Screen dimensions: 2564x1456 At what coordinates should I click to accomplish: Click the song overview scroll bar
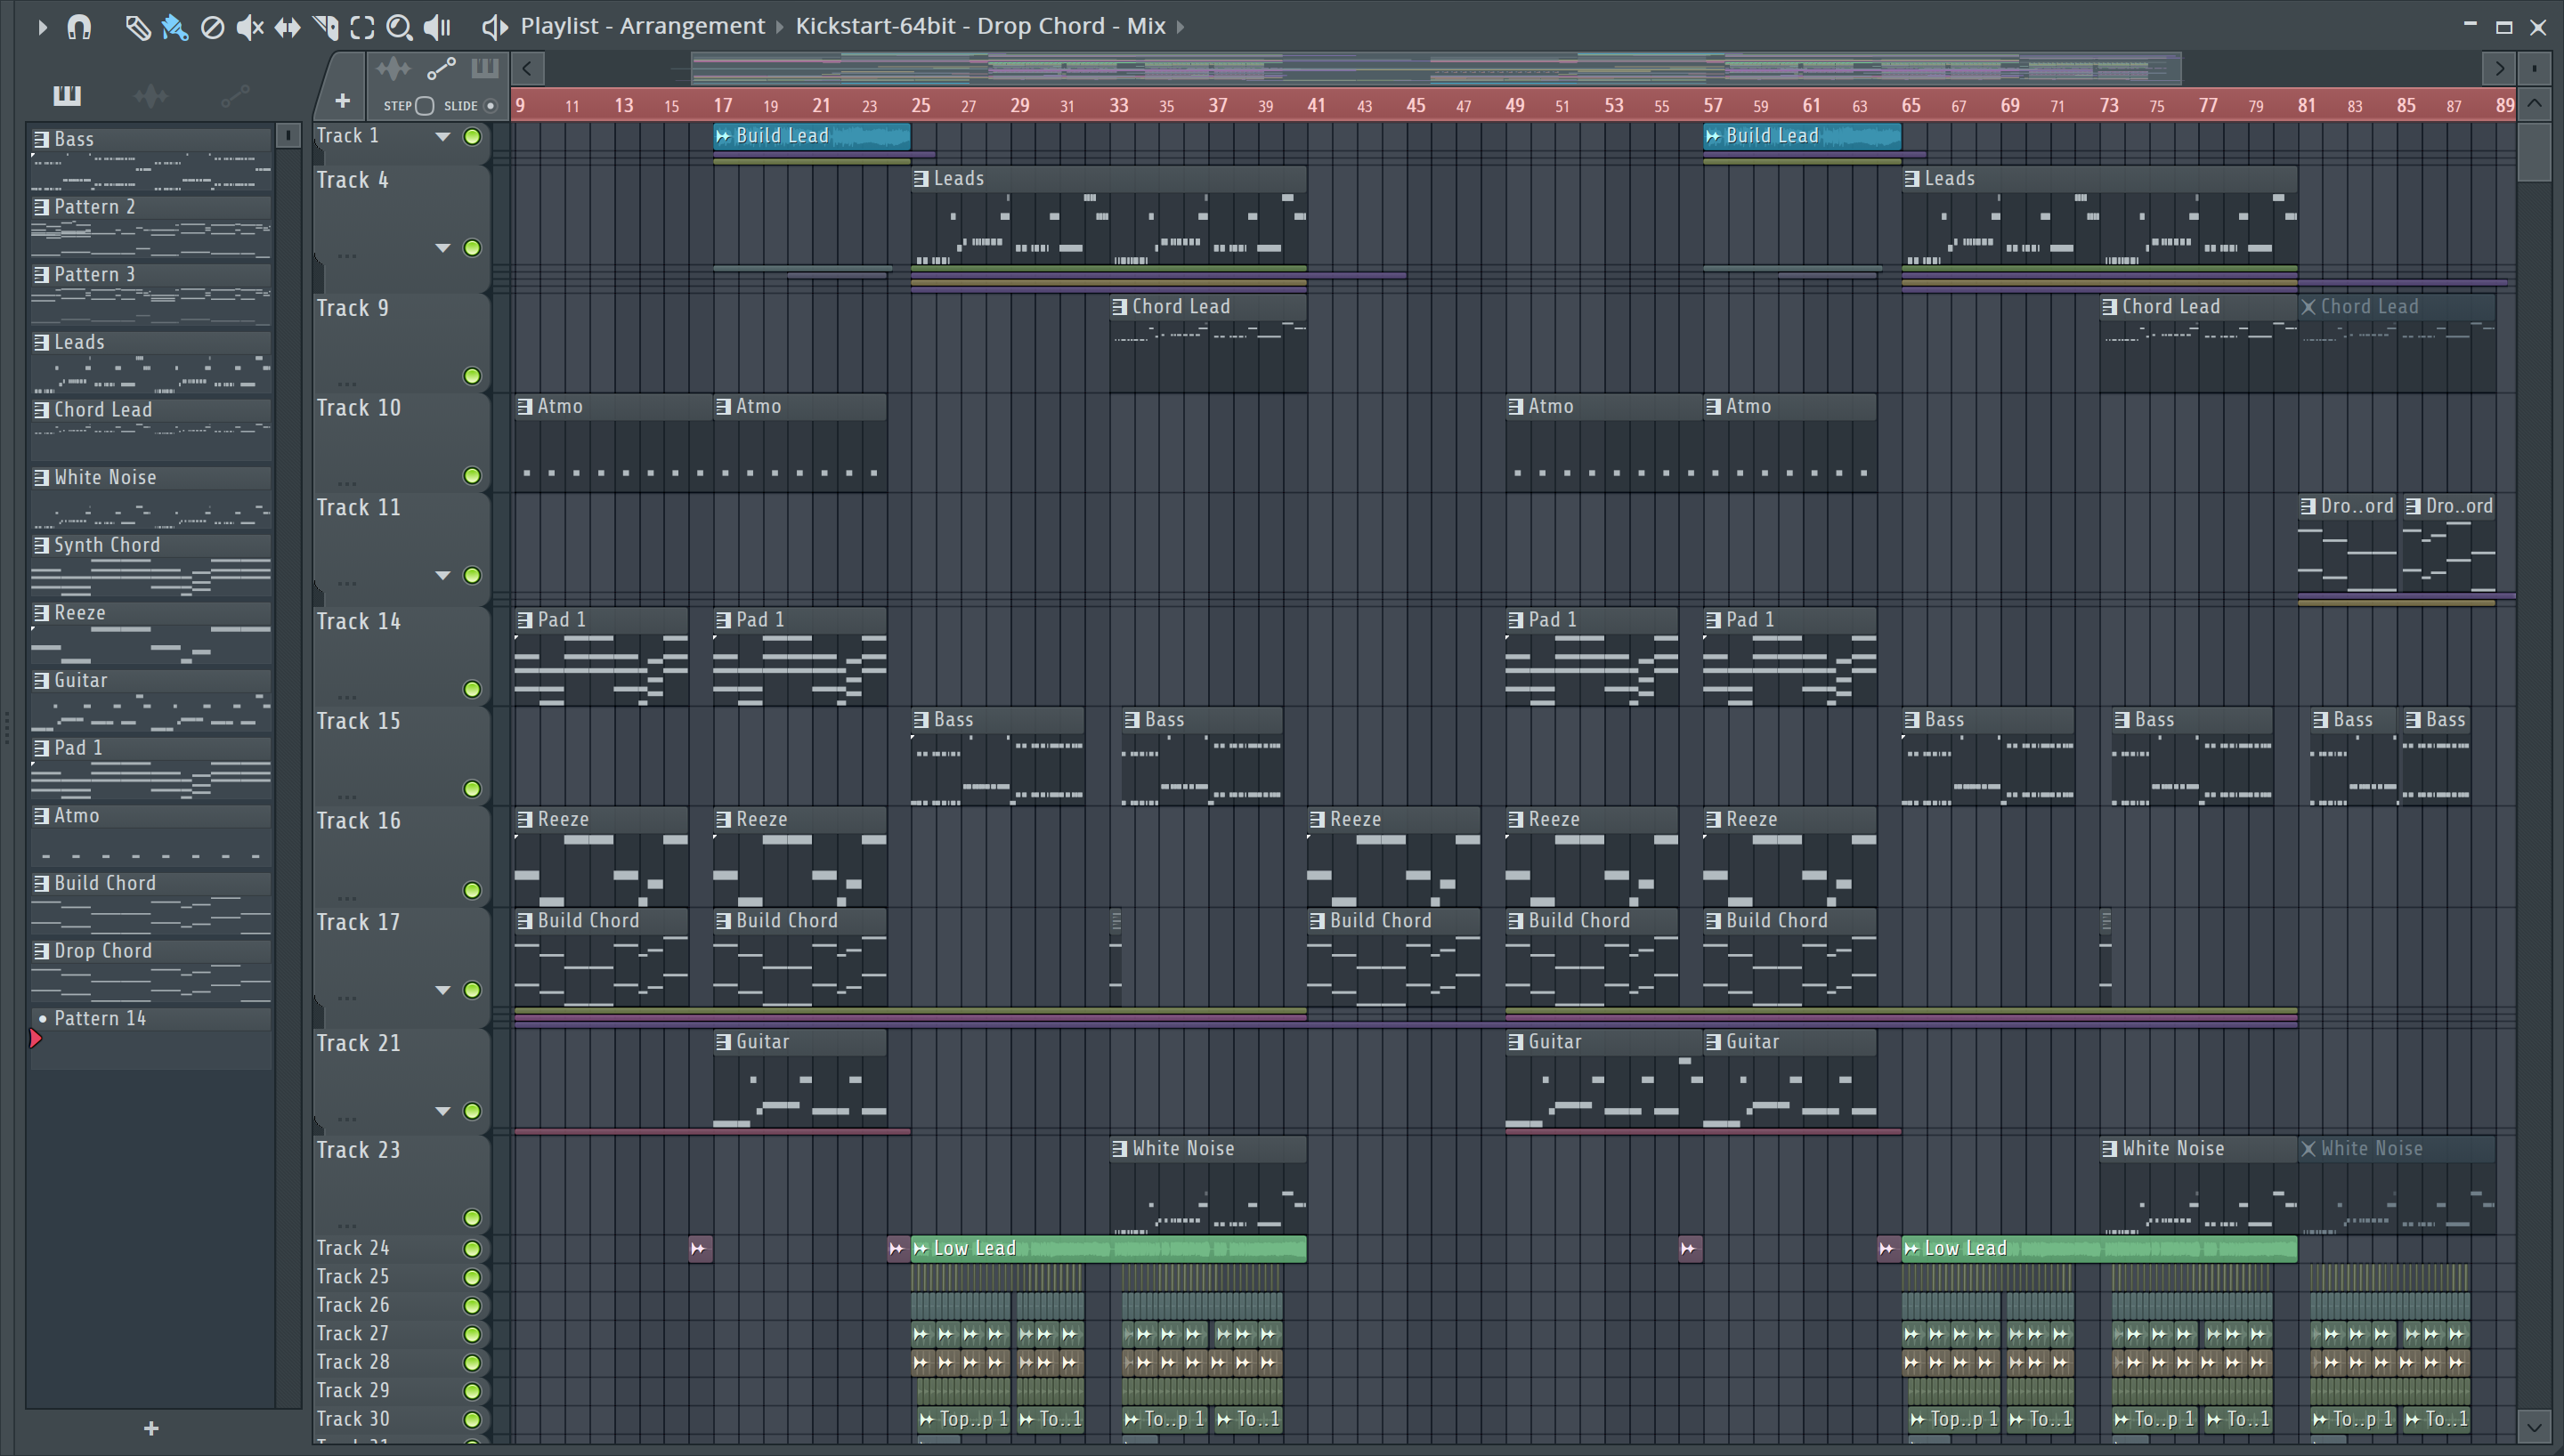[x=1436, y=68]
